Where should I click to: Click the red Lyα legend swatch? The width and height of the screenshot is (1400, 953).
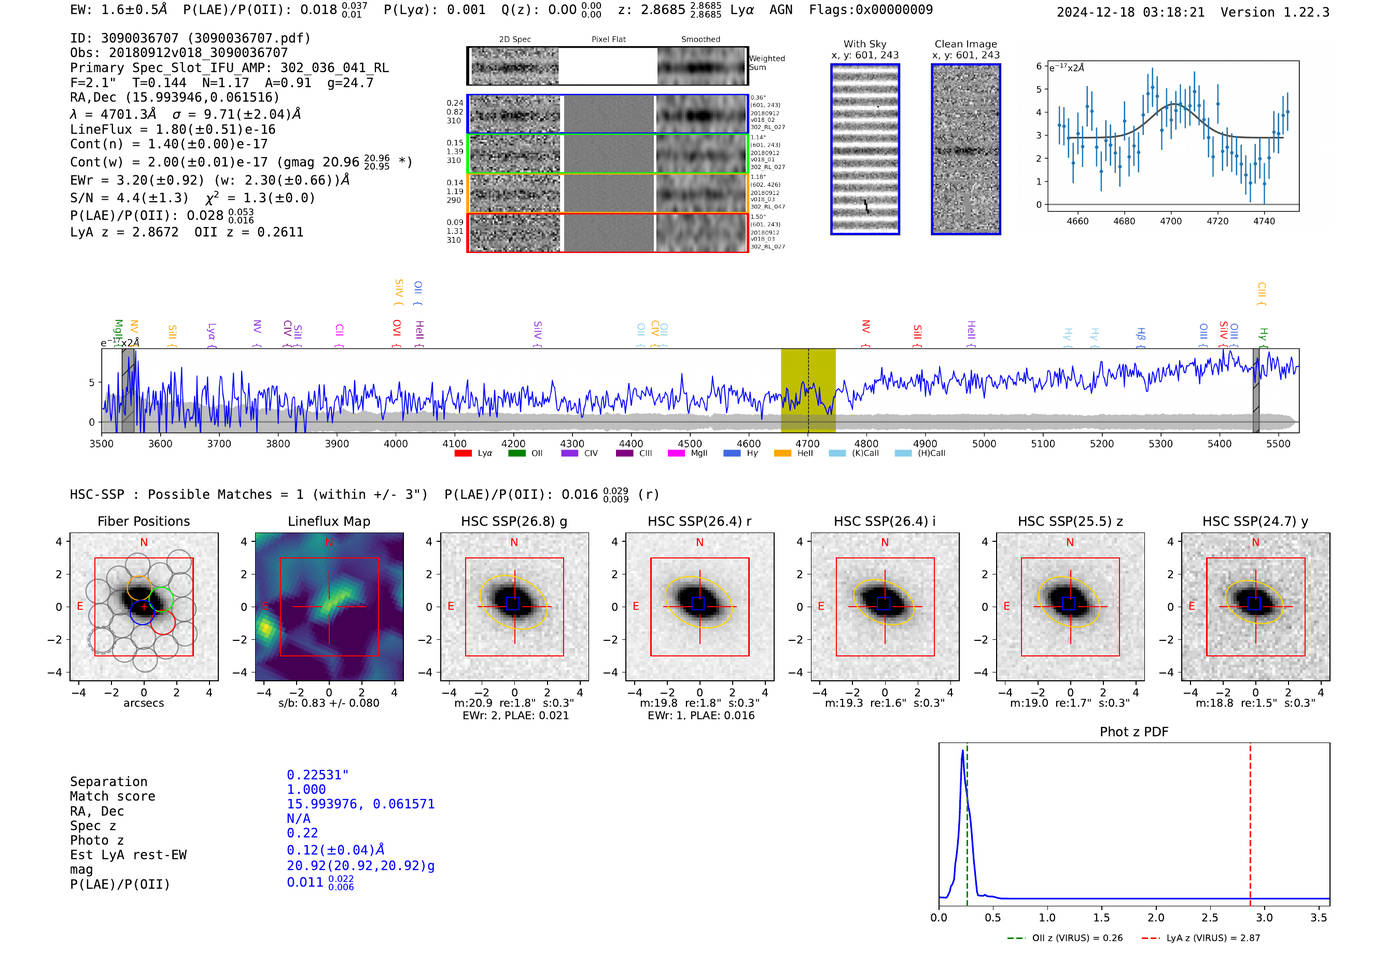[x=462, y=454]
